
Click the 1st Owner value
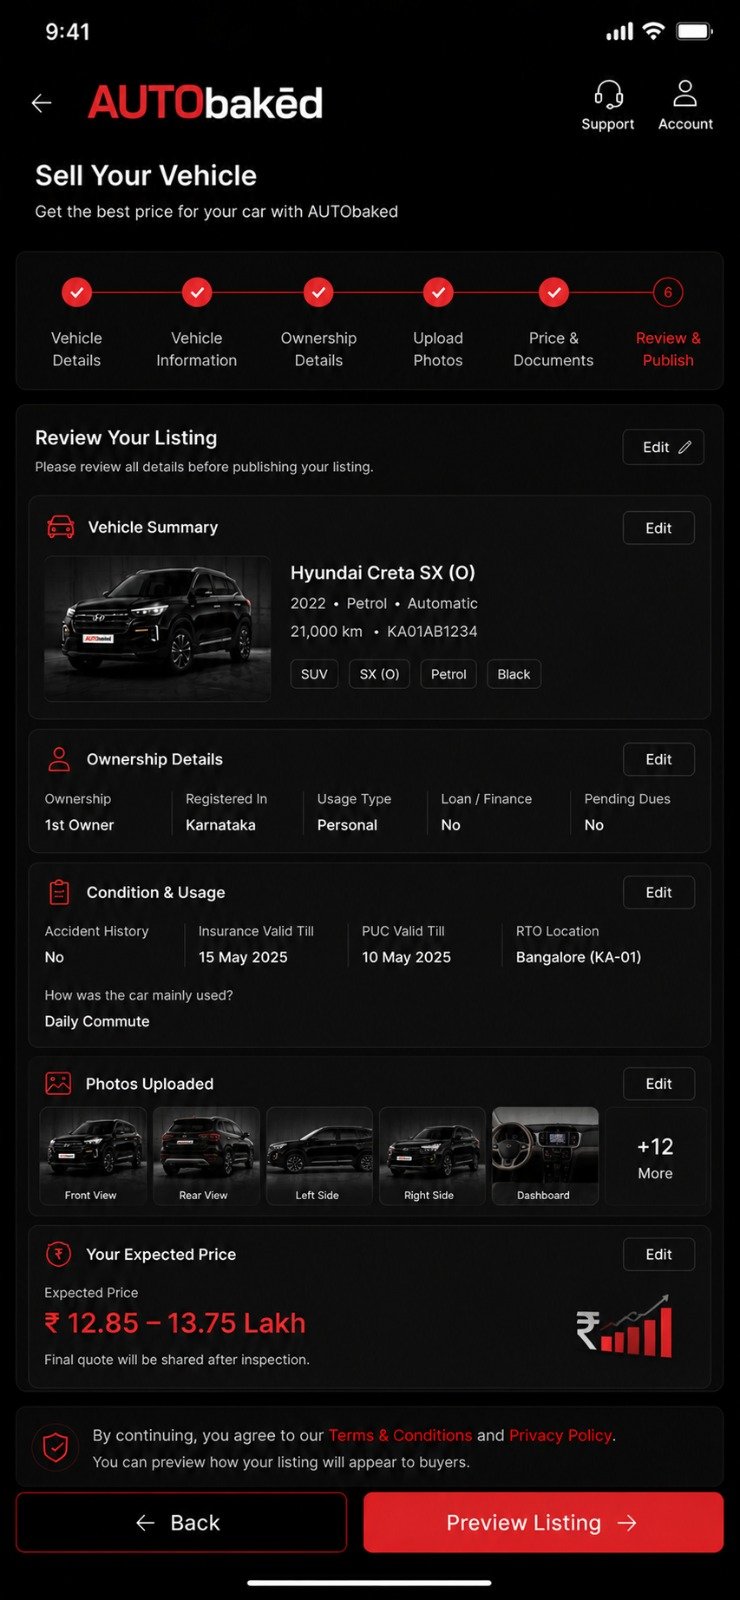click(79, 825)
